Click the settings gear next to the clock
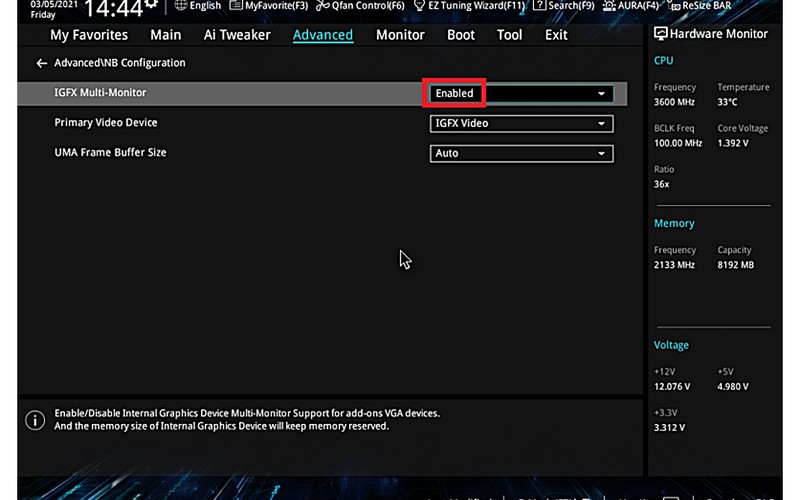Image resolution: width=800 pixels, height=500 pixels. pos(151,5)
